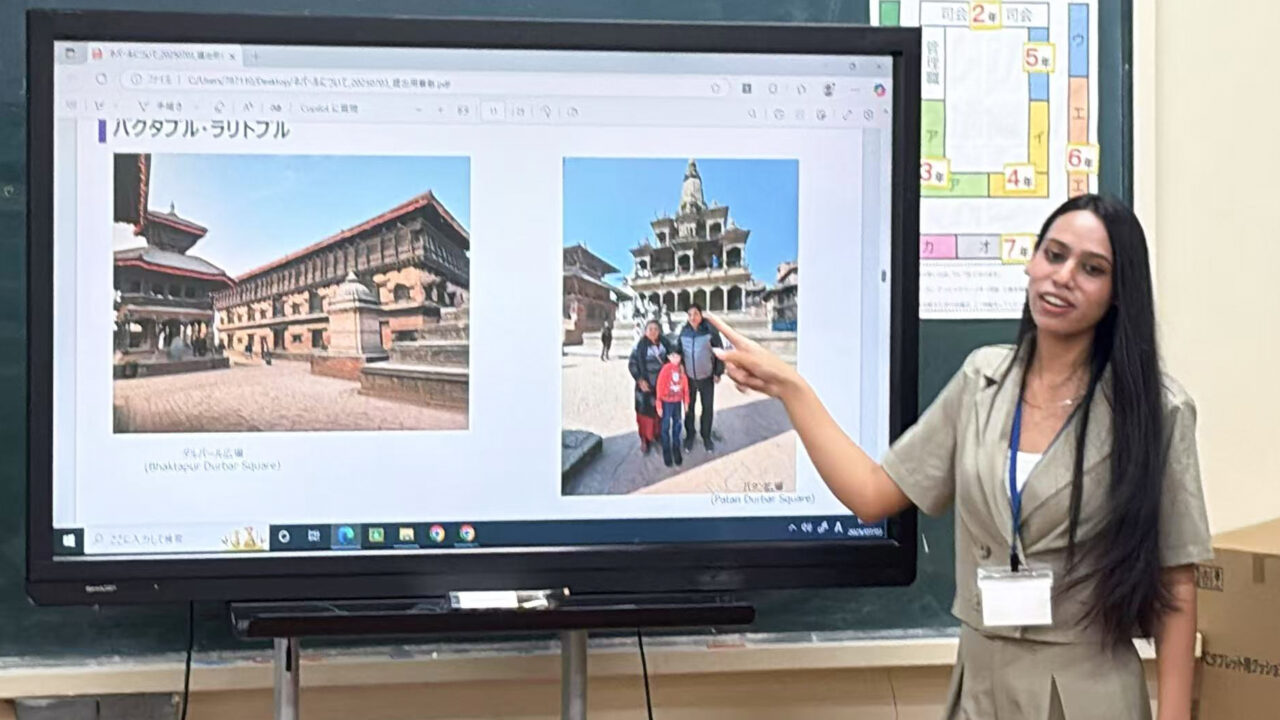Open a new browser tab

(x=254, y=56)
